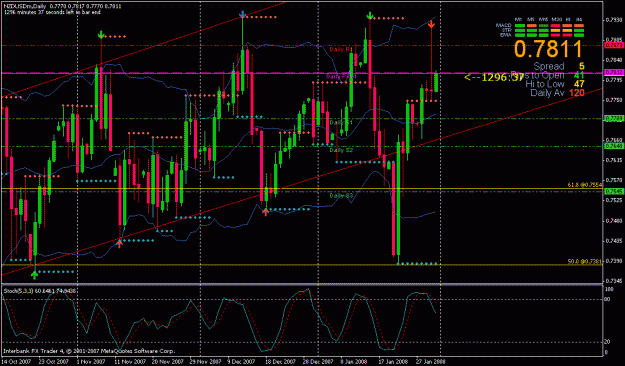The image size is (625, 366).
Task: Click the Daily S3 line label
Action: click(341, 195)
